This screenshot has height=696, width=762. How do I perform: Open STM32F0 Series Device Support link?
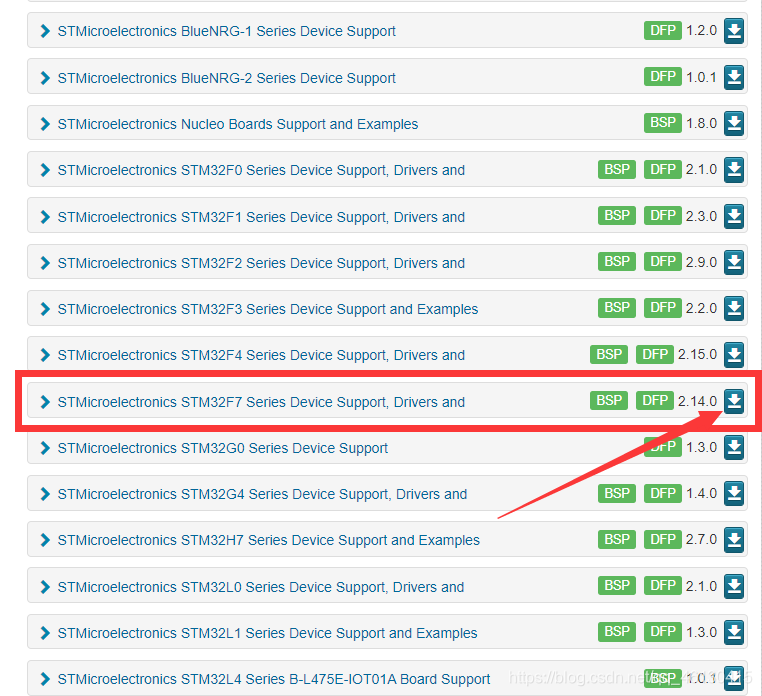[x=261, y=170]
